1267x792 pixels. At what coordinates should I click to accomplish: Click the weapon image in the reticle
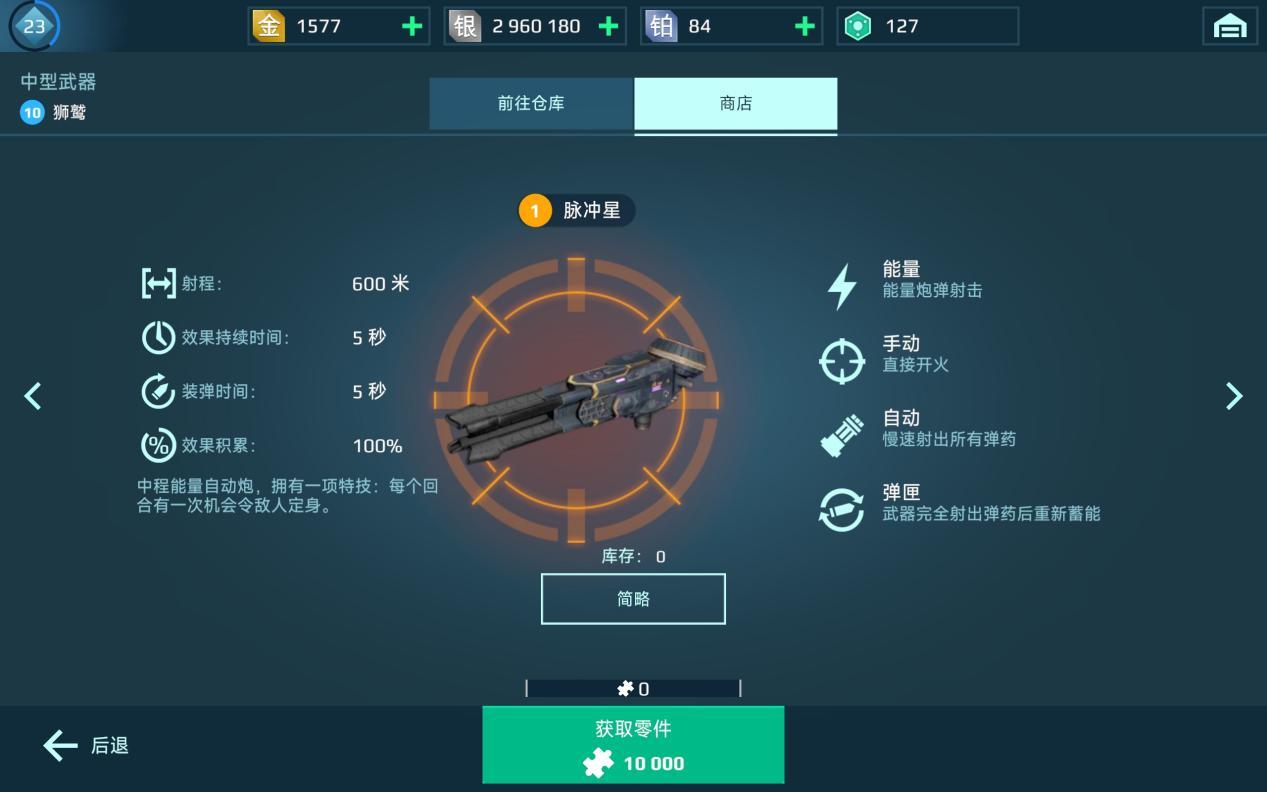(577, 398)
